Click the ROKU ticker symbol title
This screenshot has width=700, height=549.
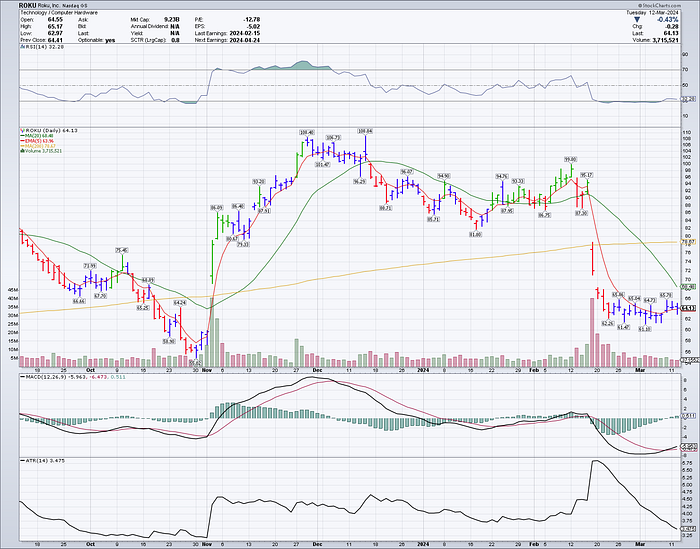pyautogui.click(x=27, y=6)
